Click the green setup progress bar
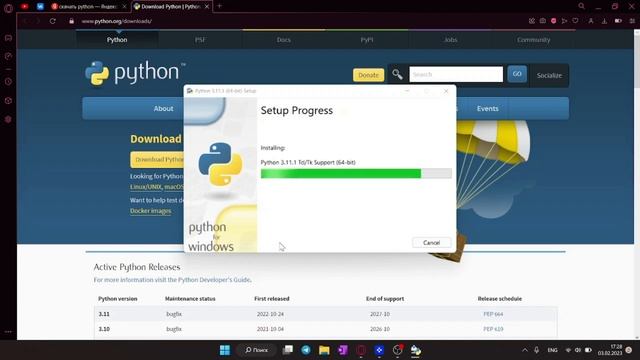 tap(356, 173)
